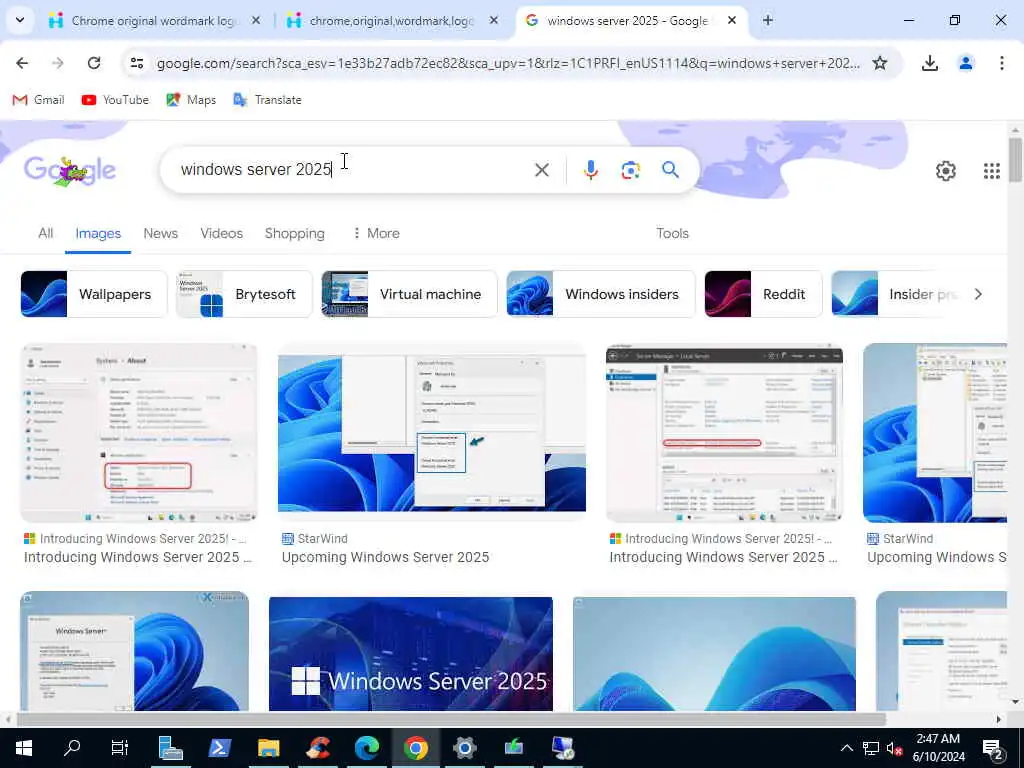Click the Chrome taskbar icon
The image size is (1024, 768).
click(415, 748)
